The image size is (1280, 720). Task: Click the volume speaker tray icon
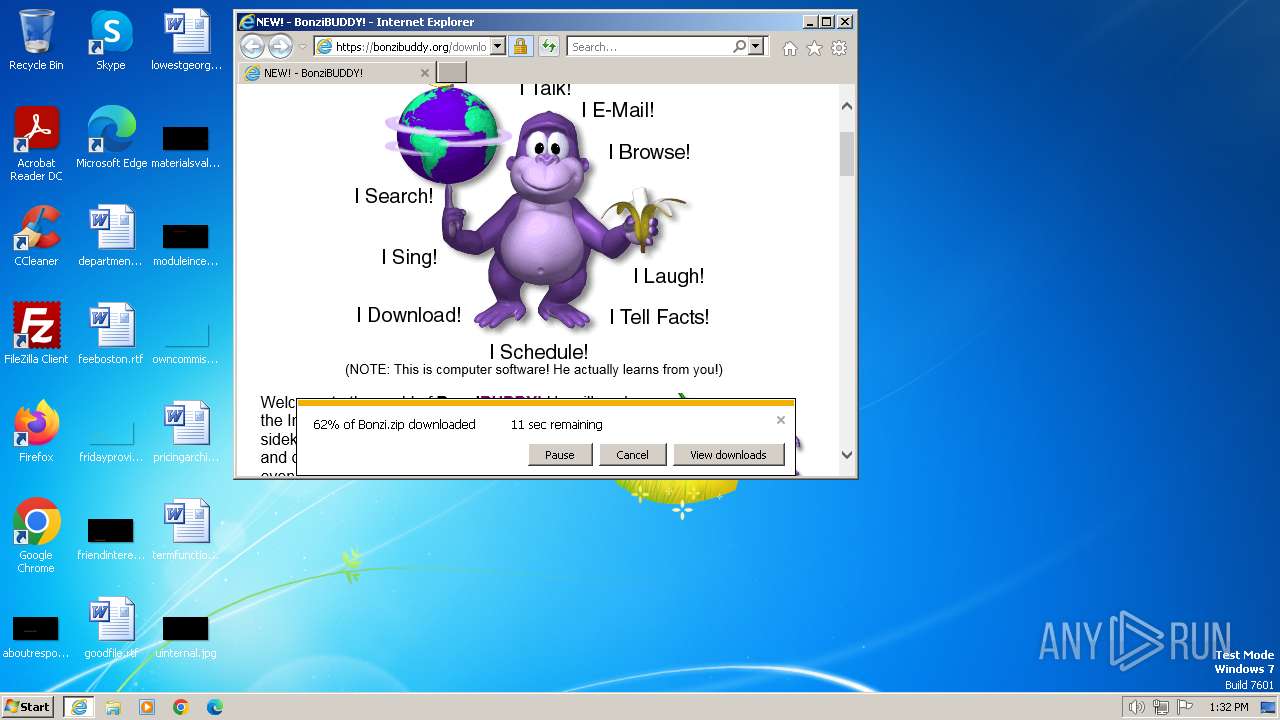[1137, 707]
